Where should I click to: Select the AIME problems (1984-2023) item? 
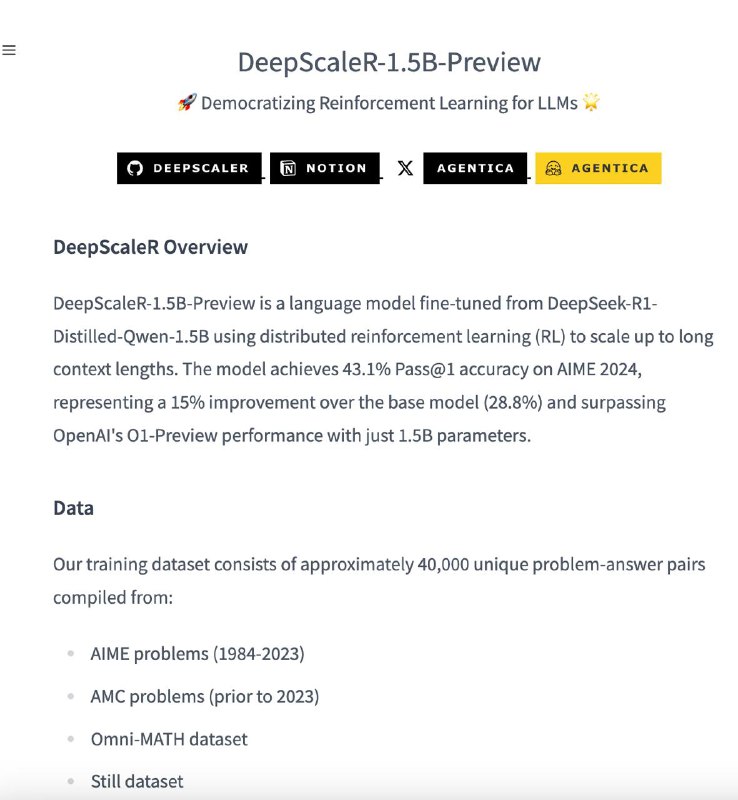point(198,654)
